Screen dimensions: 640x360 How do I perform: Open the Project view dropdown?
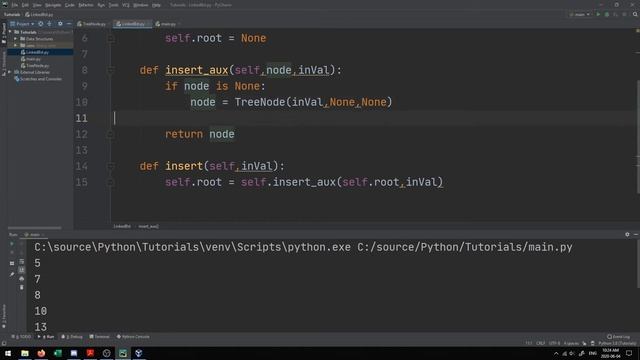23,24
